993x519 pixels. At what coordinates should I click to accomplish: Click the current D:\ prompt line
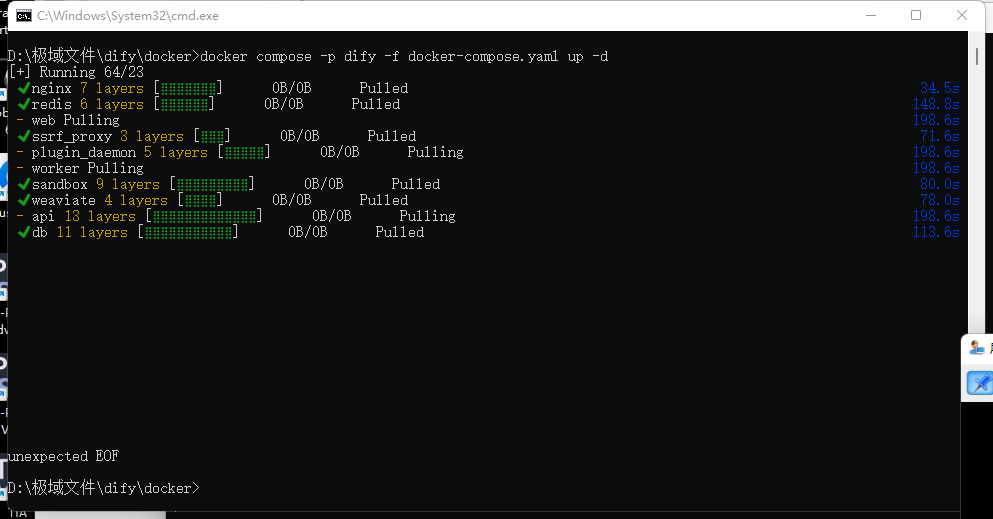pos(104,488)
